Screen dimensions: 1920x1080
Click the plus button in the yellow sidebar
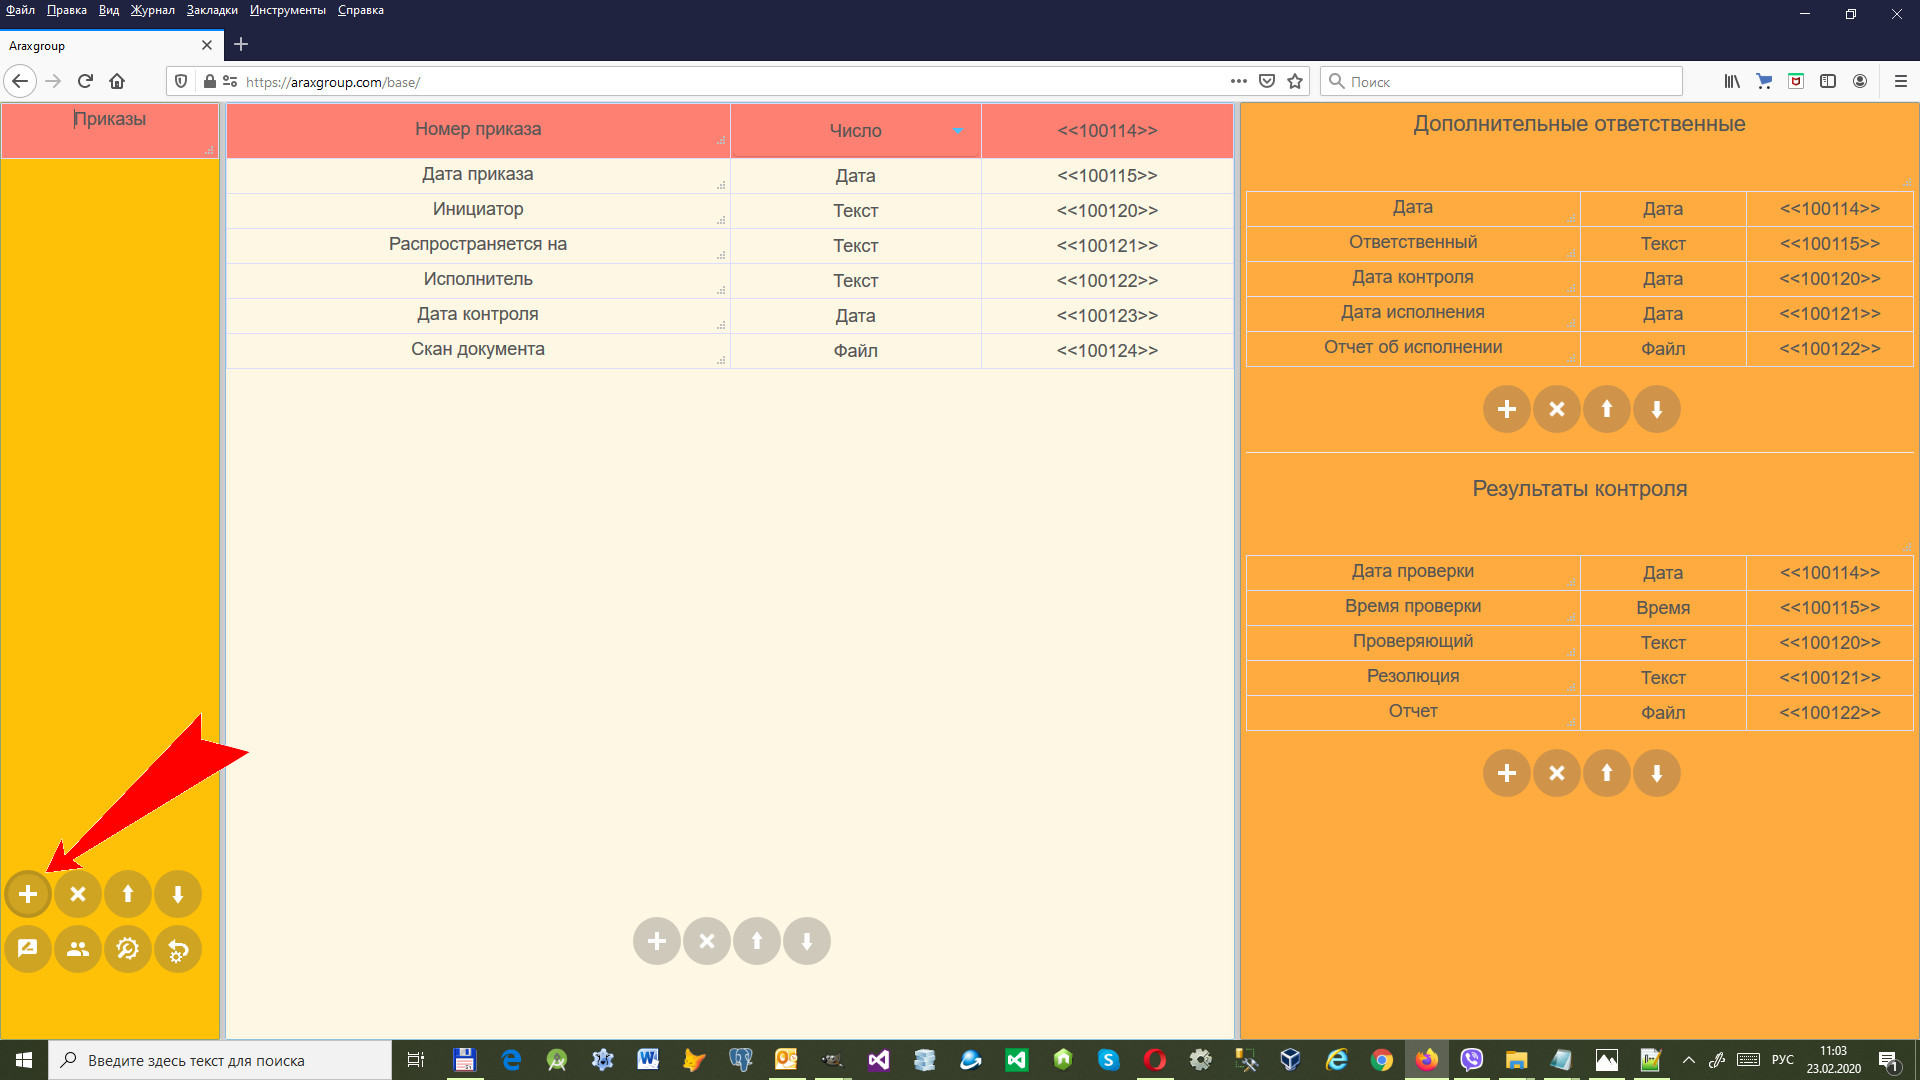click(x=28, y=894)
